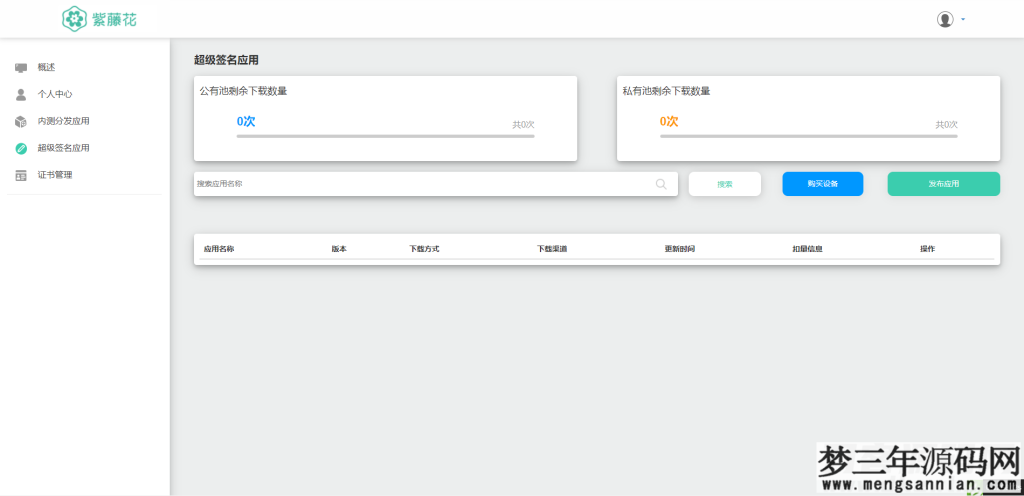Click the 下载渠道 column header
This screenshot has width=1024, height=496.
click(x=552, y=249)
